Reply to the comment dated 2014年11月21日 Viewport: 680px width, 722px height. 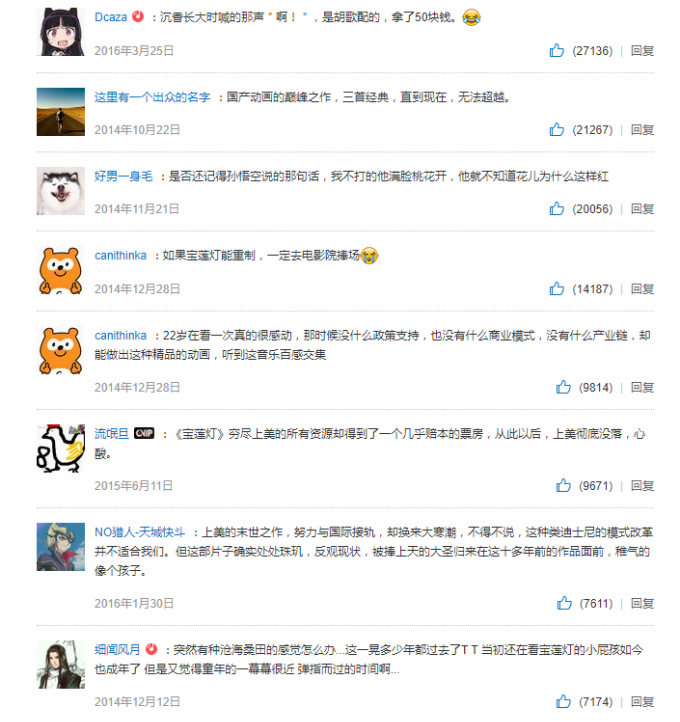click(642, 209)
